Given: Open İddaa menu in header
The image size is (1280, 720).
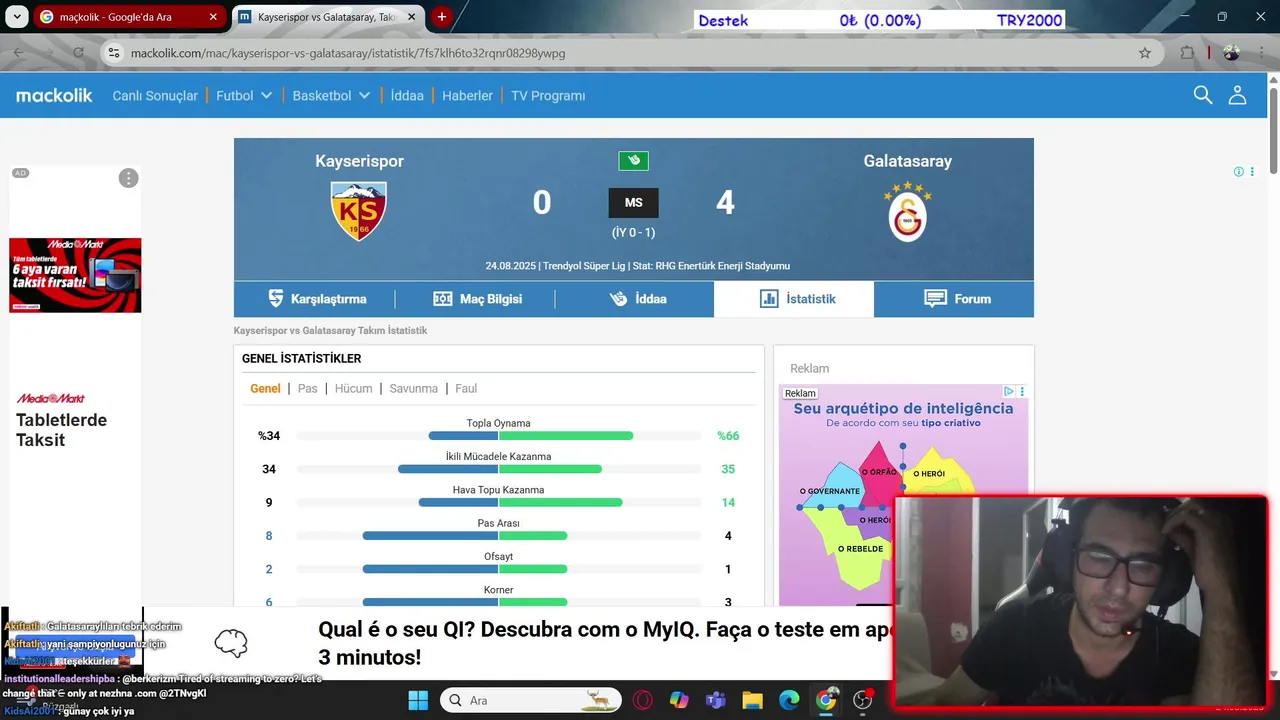Looking at the screenshot, I should pos(407,96).
